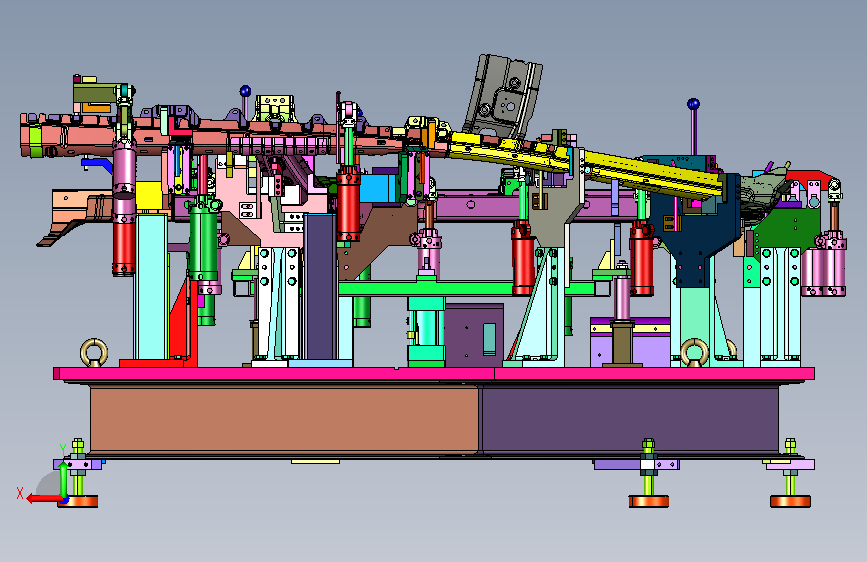The width and height of the screenshot is (867, 562).
Task: Click the far-left orange leveling foot pad
Action: [78, 502]
